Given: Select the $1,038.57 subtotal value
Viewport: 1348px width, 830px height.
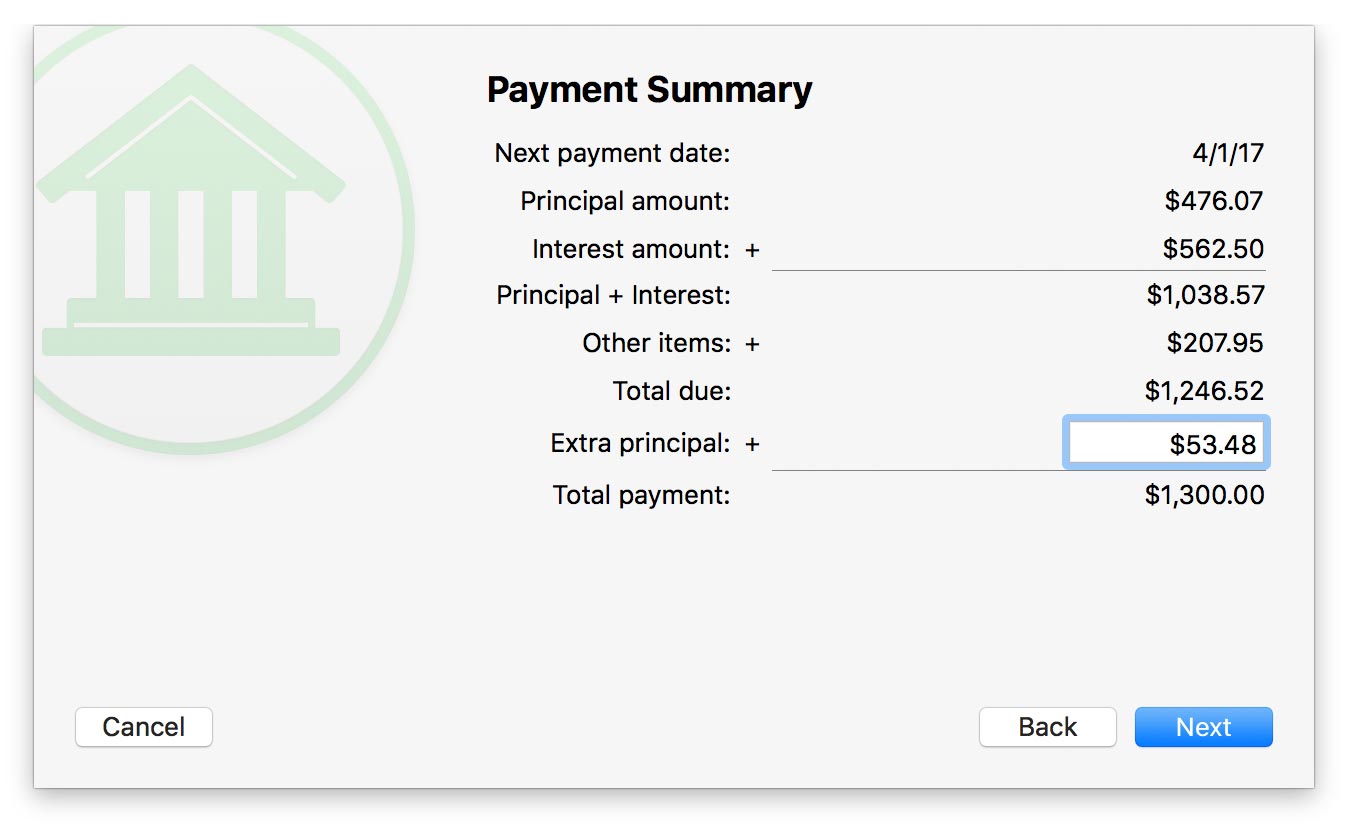Looking at the screenshot, I should point(1205,296).
